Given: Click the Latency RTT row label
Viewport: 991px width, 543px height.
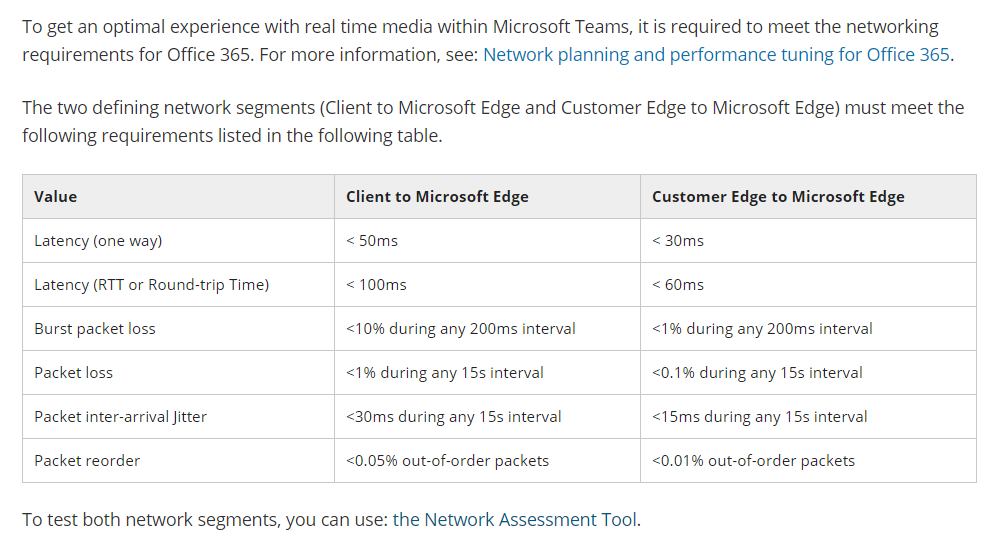Looking at the screenshot, I should pos(151,285).
